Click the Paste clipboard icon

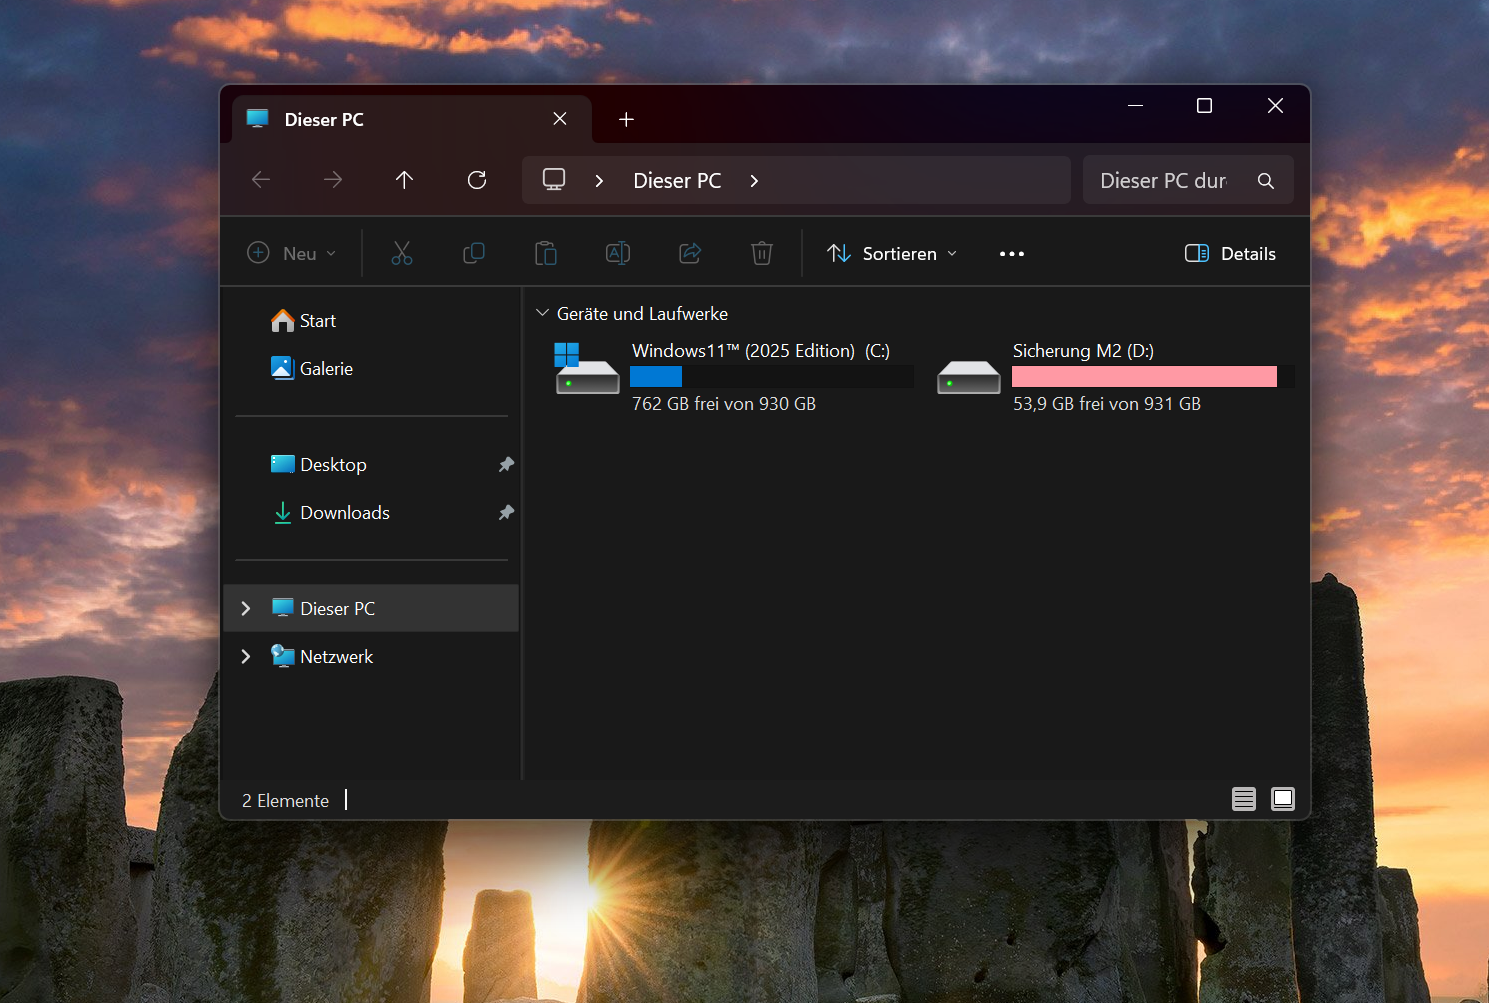coord(546,254)
